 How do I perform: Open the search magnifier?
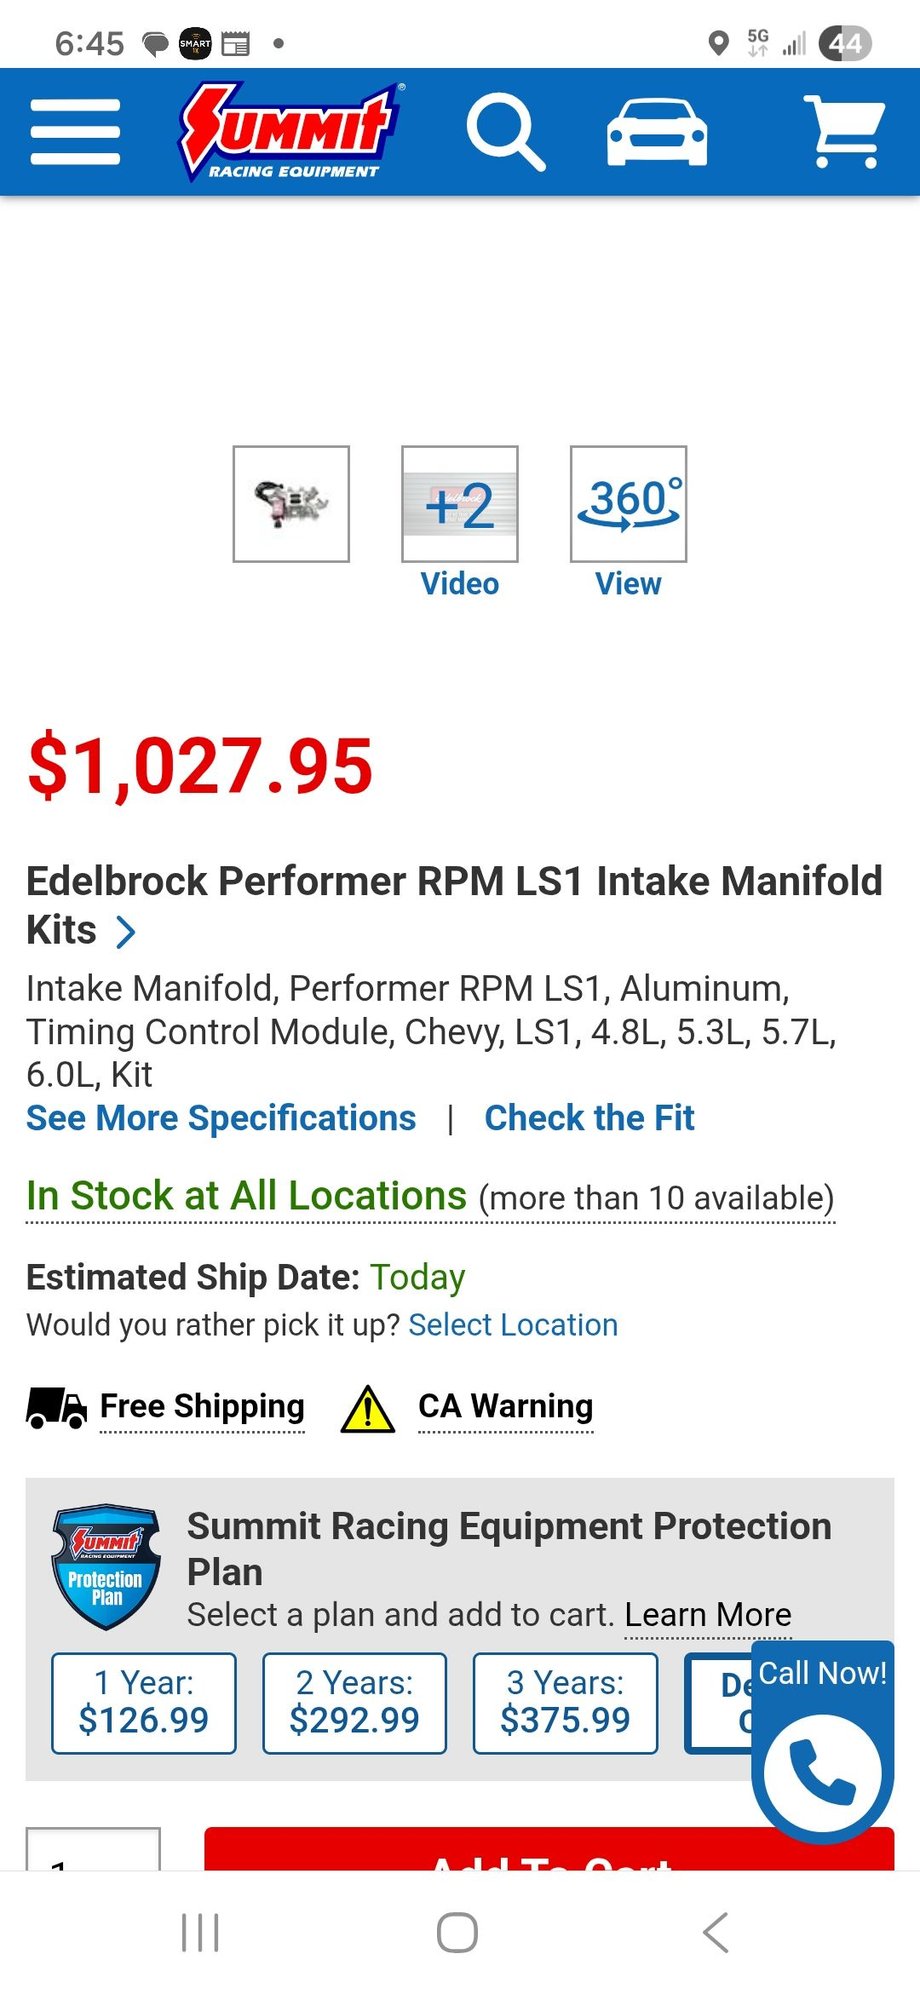[x=505, y=132]
